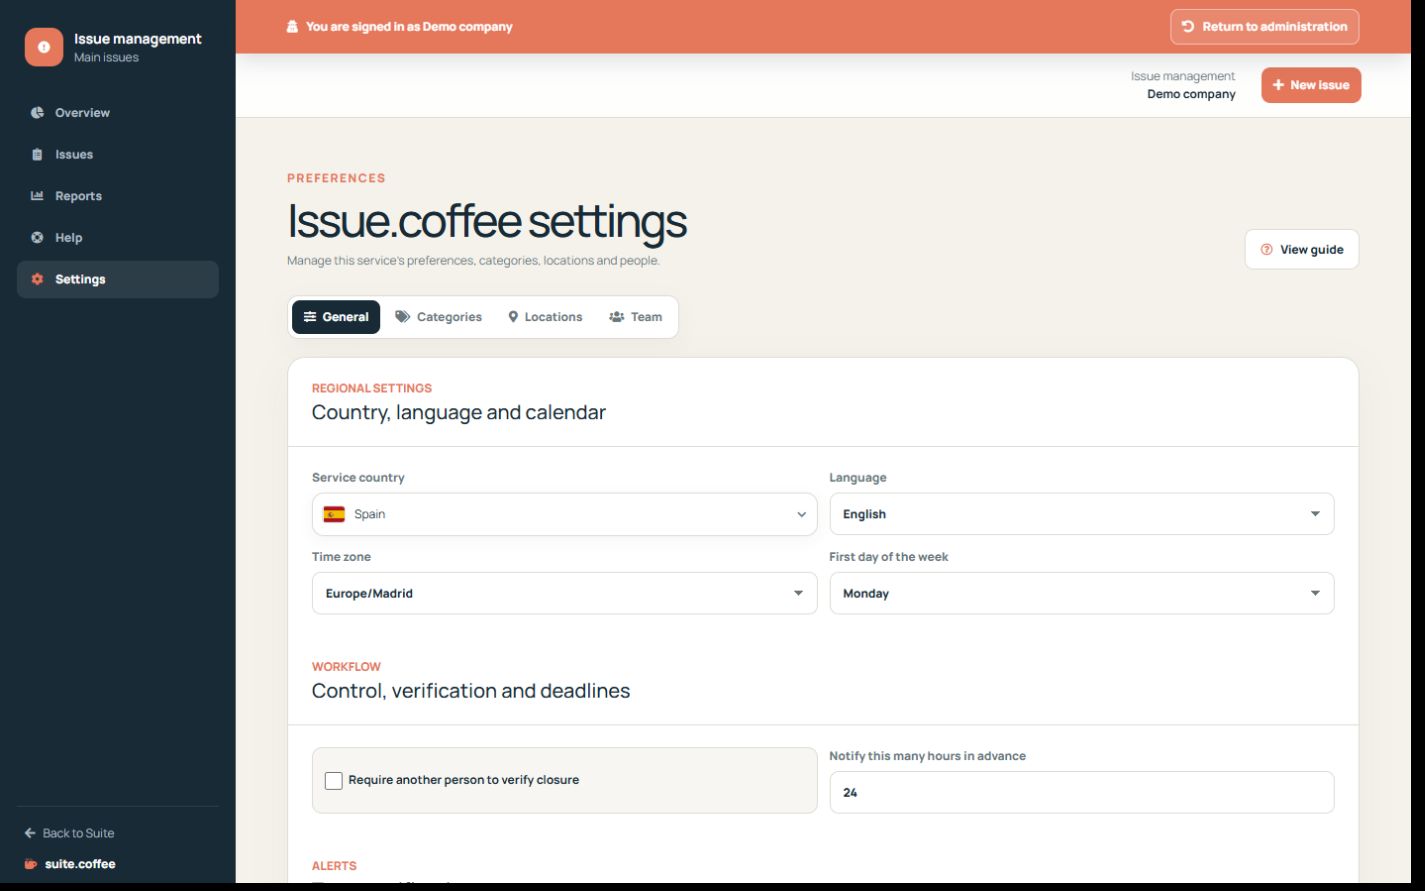Screen dimensions: 1425x891
Task: Click the Country, language and calendar heading
Action: pos(459,412)
